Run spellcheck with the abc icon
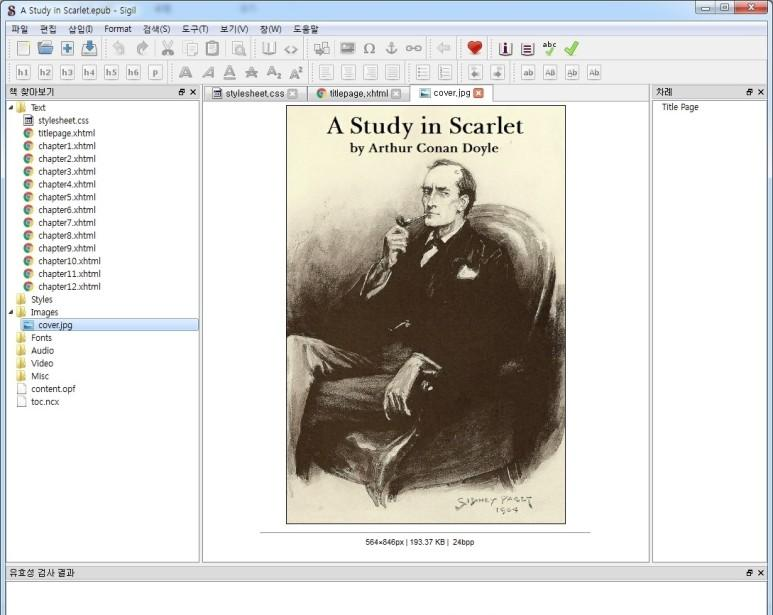 549,48
